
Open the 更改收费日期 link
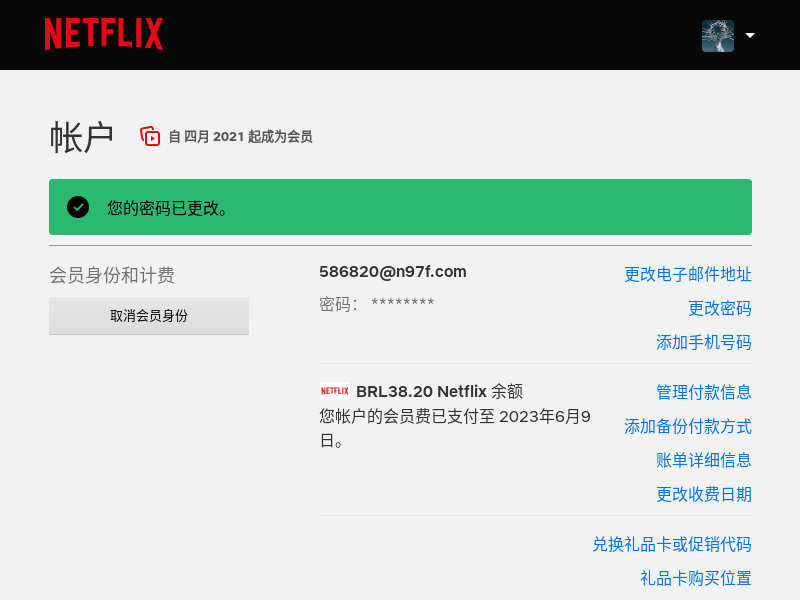point(704,494)
